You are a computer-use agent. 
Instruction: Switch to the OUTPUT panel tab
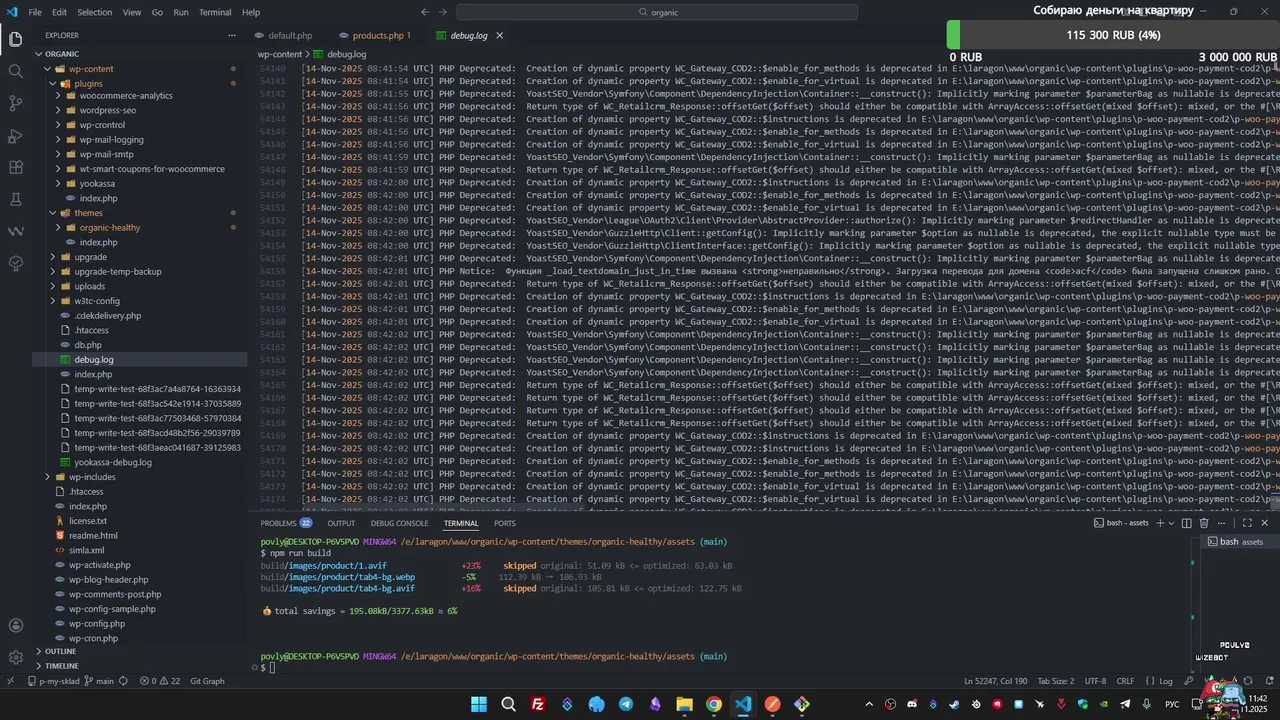point(341,523)
